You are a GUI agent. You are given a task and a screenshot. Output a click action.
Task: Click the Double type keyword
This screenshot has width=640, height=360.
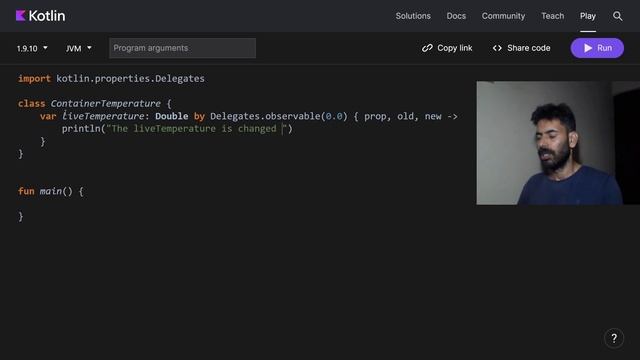[171, 116]
